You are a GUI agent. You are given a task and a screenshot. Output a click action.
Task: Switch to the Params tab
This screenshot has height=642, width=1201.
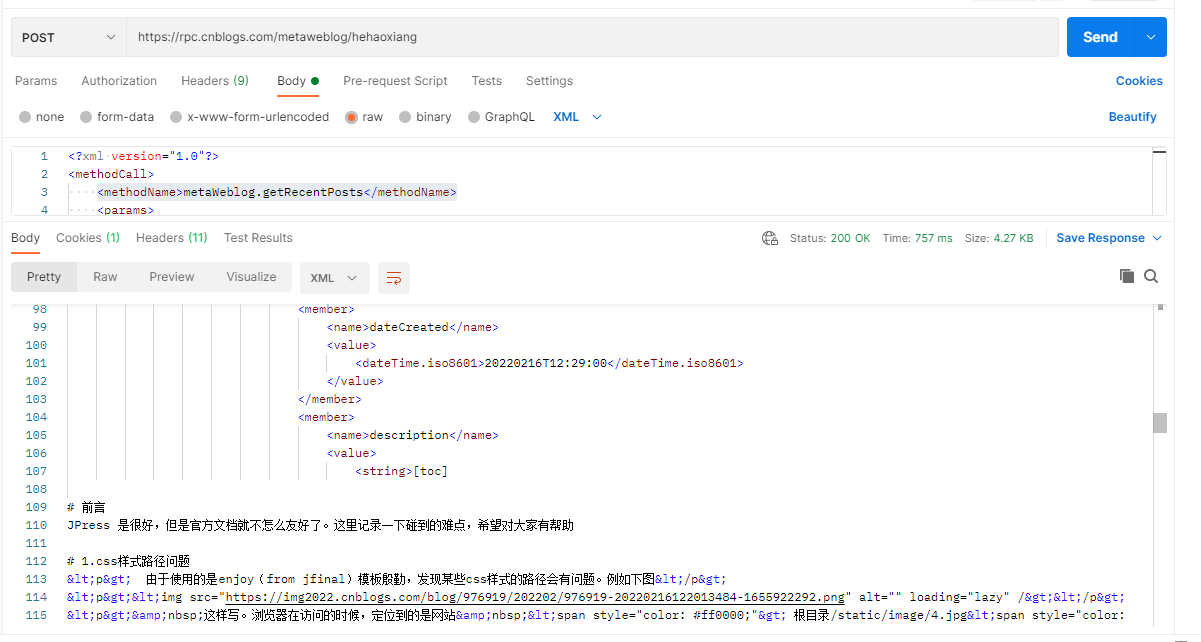click(x=36, y=81)
